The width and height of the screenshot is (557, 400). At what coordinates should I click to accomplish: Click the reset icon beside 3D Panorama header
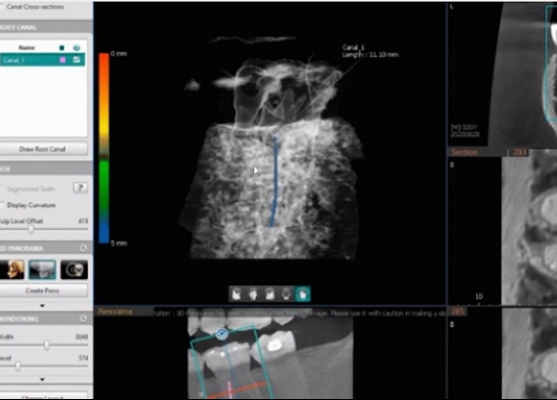[83, 248]
